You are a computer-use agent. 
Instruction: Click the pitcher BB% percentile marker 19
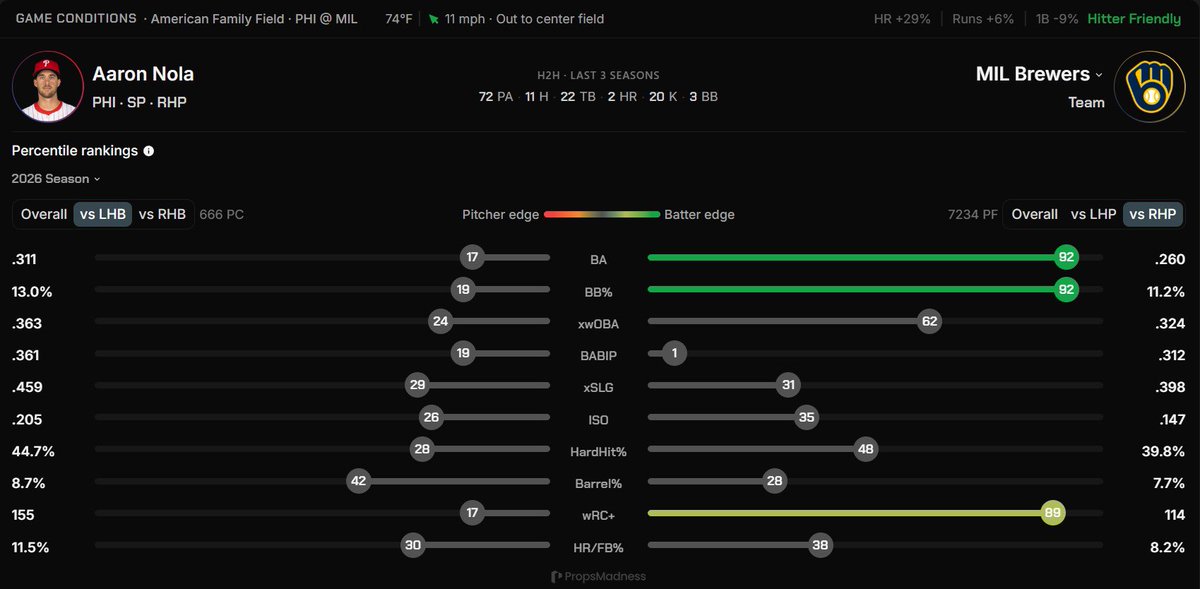[464, 290]
